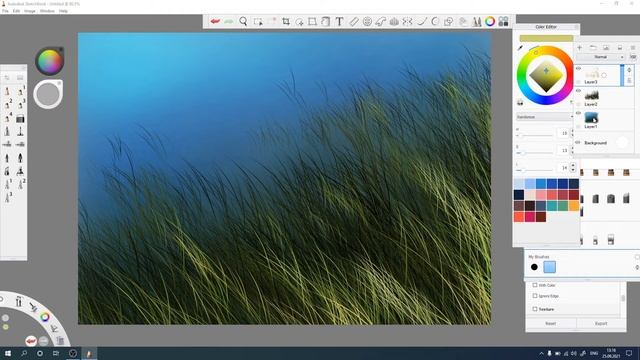Viewport: 640px width, 360px height.
Task: Toggle lock transparency on Layer2
Action: [578, 104]
